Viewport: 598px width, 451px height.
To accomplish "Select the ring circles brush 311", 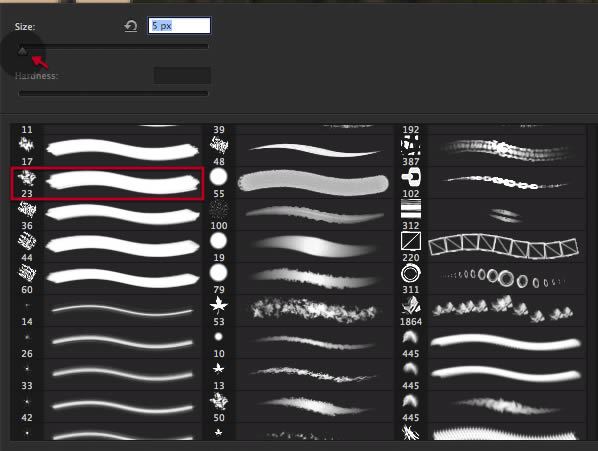I will click(x=491, y=279).
